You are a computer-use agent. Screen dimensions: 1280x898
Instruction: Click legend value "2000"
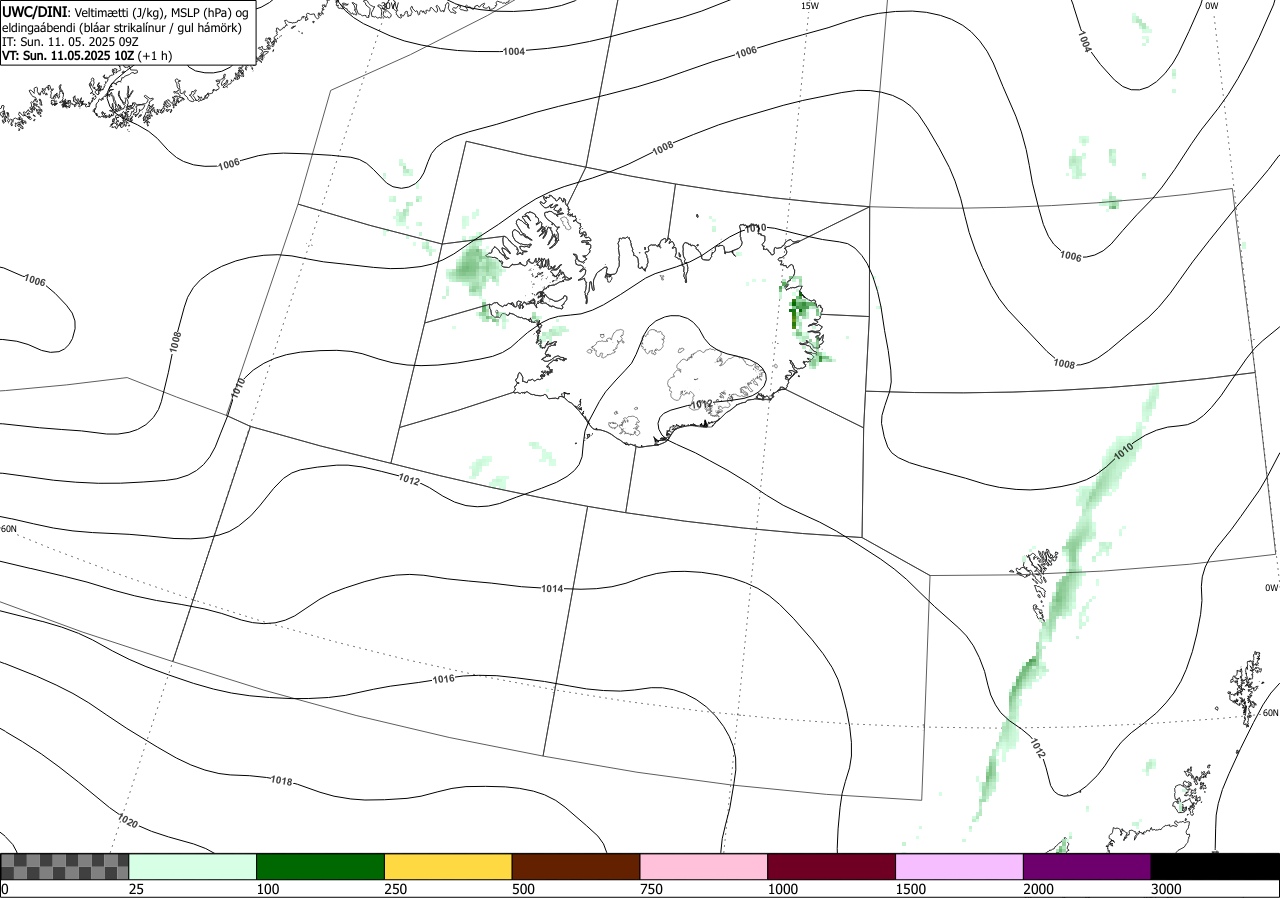pos(1038,889)
